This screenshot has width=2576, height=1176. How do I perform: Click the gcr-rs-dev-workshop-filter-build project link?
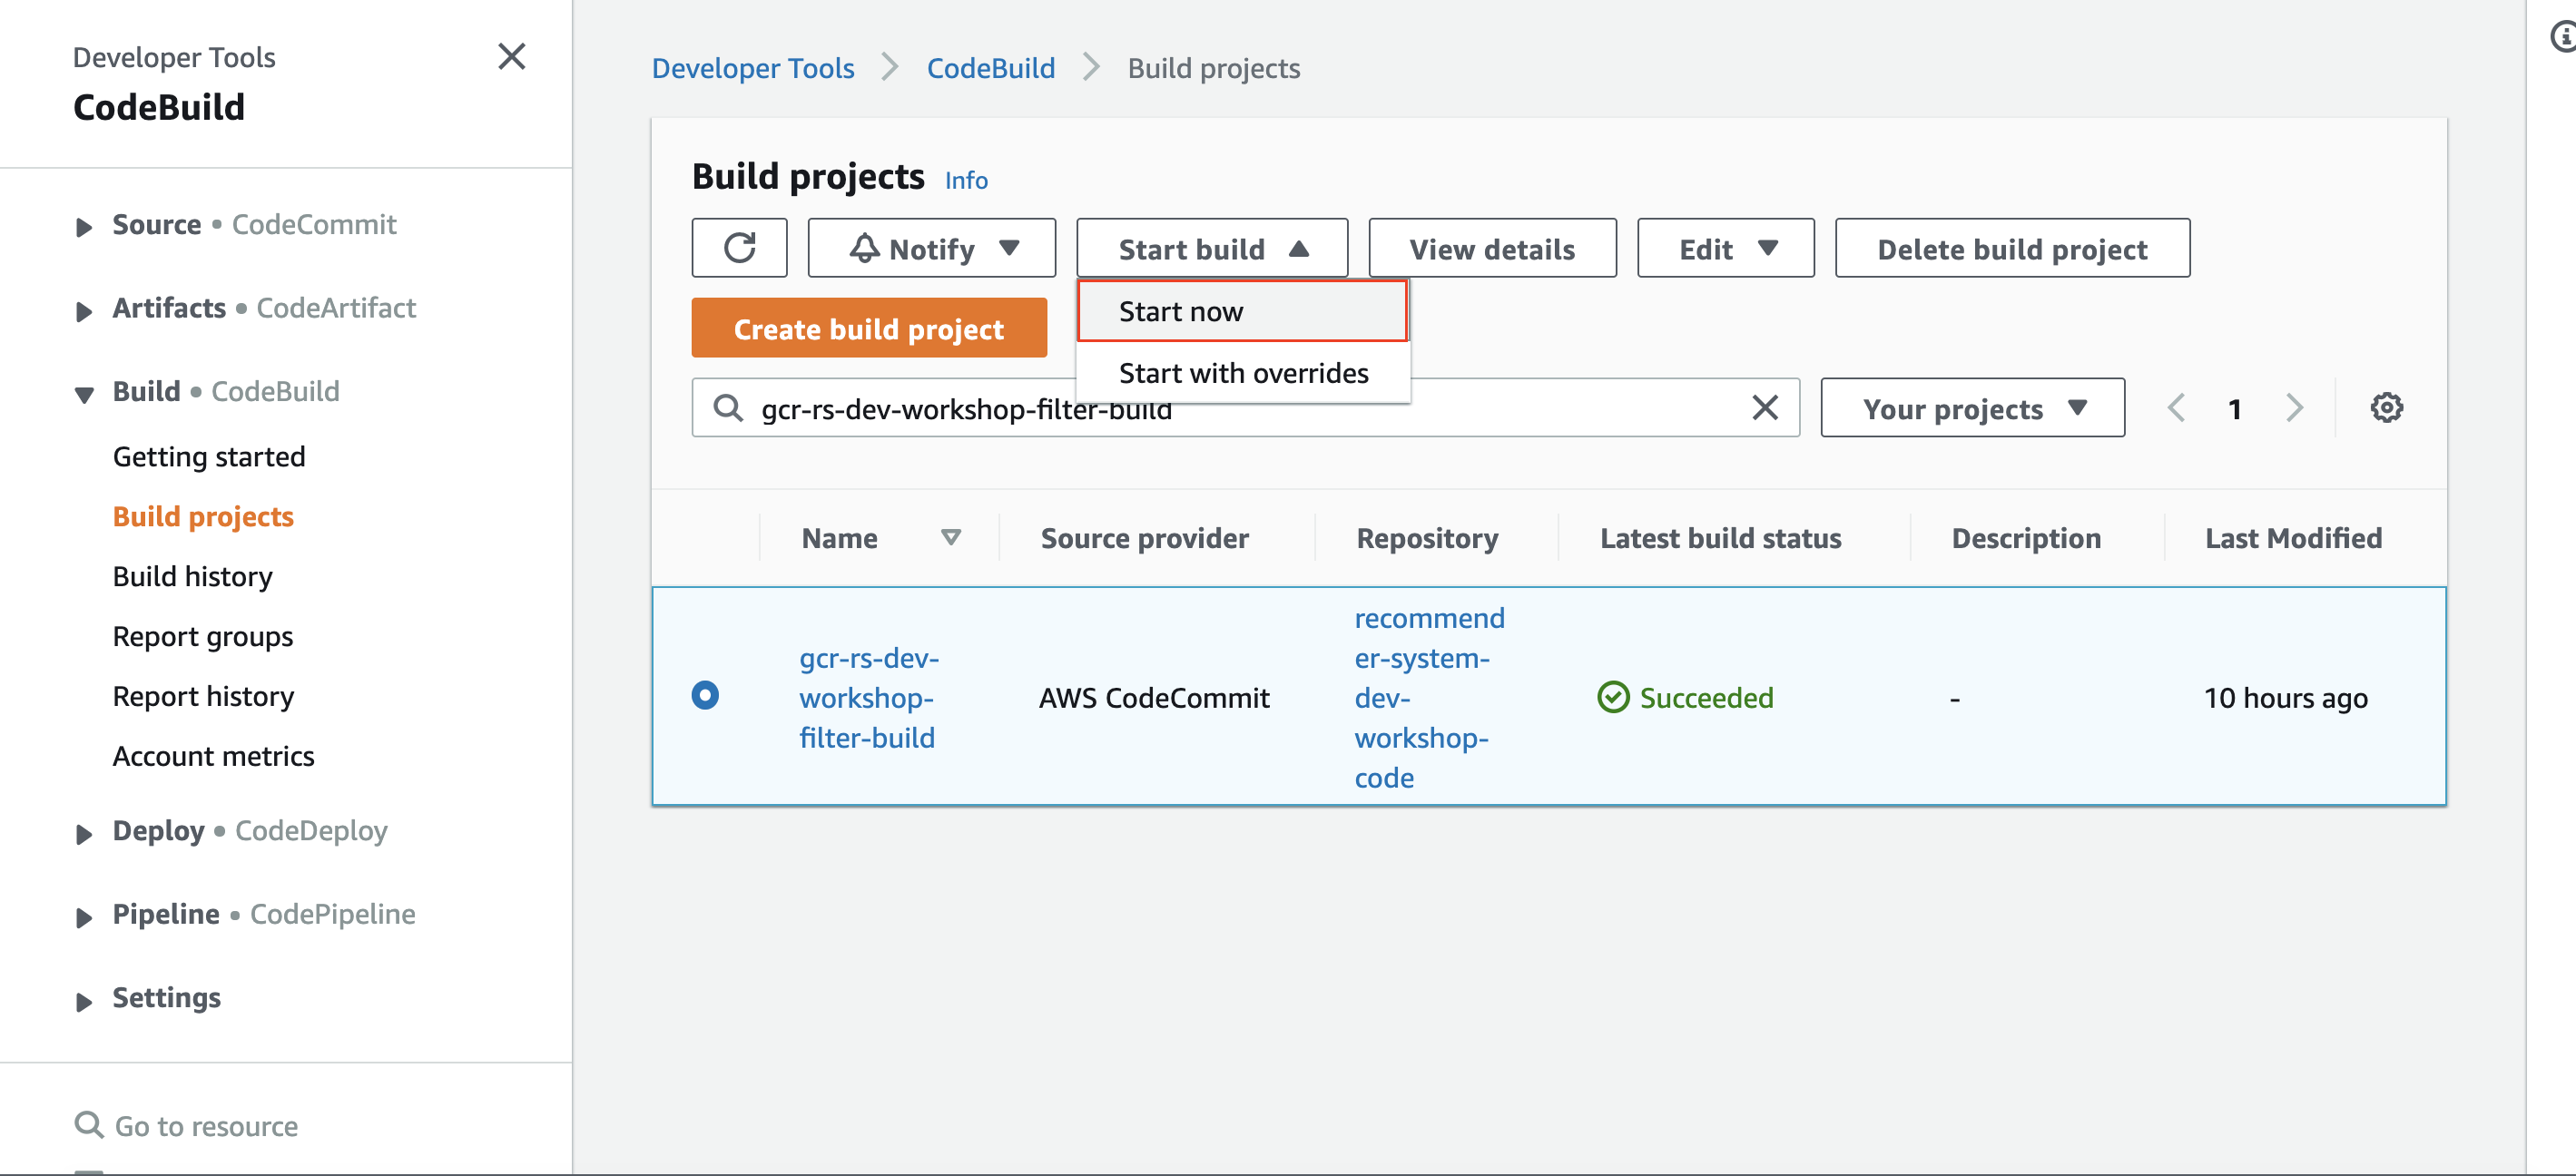point(866,696)
